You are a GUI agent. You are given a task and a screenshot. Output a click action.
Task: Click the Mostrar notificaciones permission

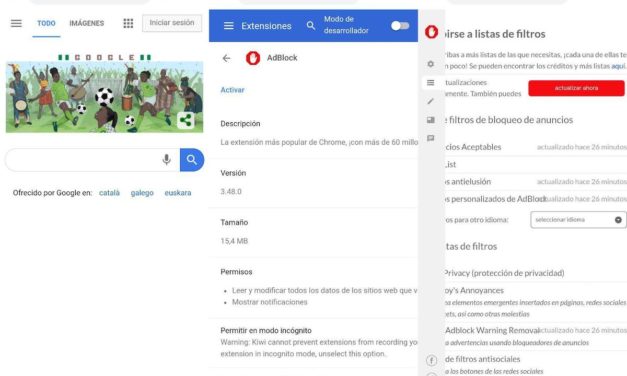[x=270, y=302]
